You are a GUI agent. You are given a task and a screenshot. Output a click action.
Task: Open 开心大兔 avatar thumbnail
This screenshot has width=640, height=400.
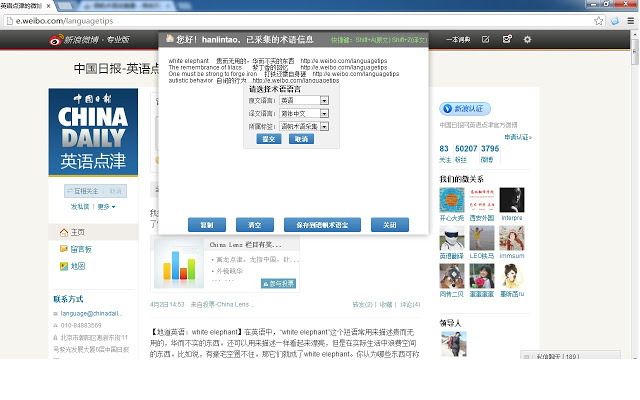coord(452,200)
